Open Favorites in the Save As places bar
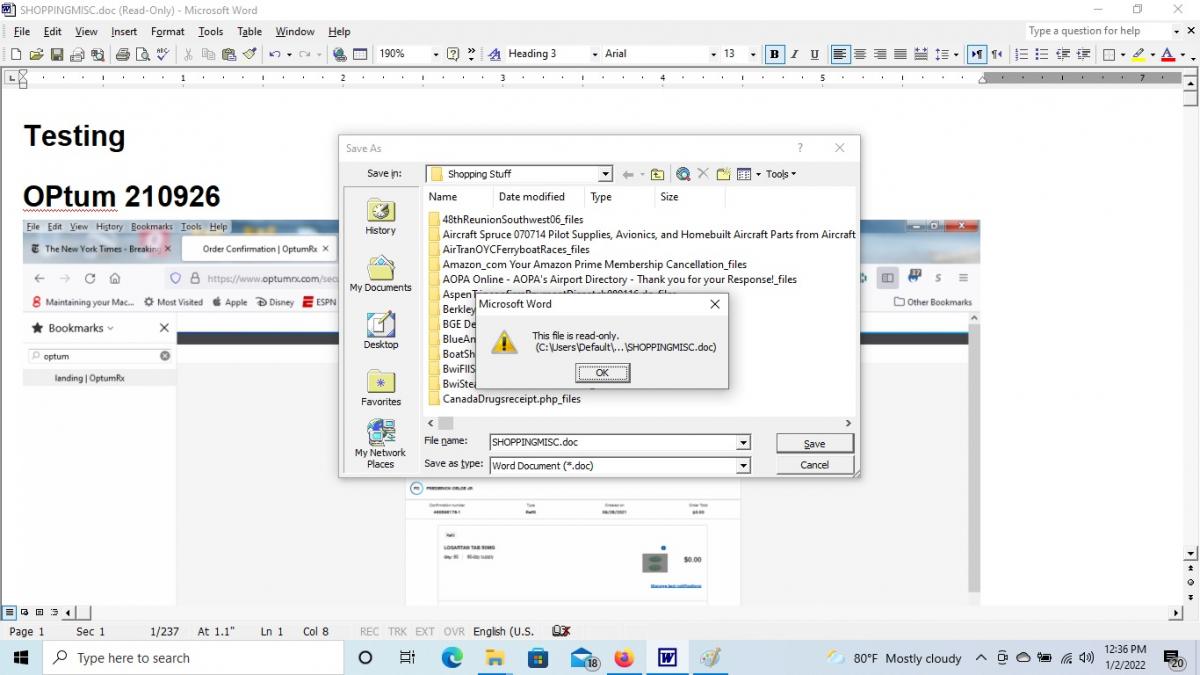 point(380,387)
